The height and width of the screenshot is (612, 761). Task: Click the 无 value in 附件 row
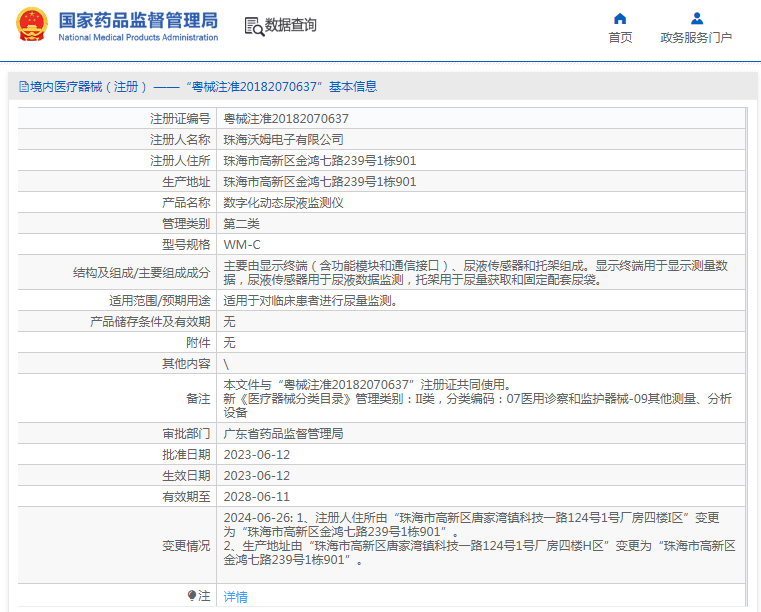229,343
